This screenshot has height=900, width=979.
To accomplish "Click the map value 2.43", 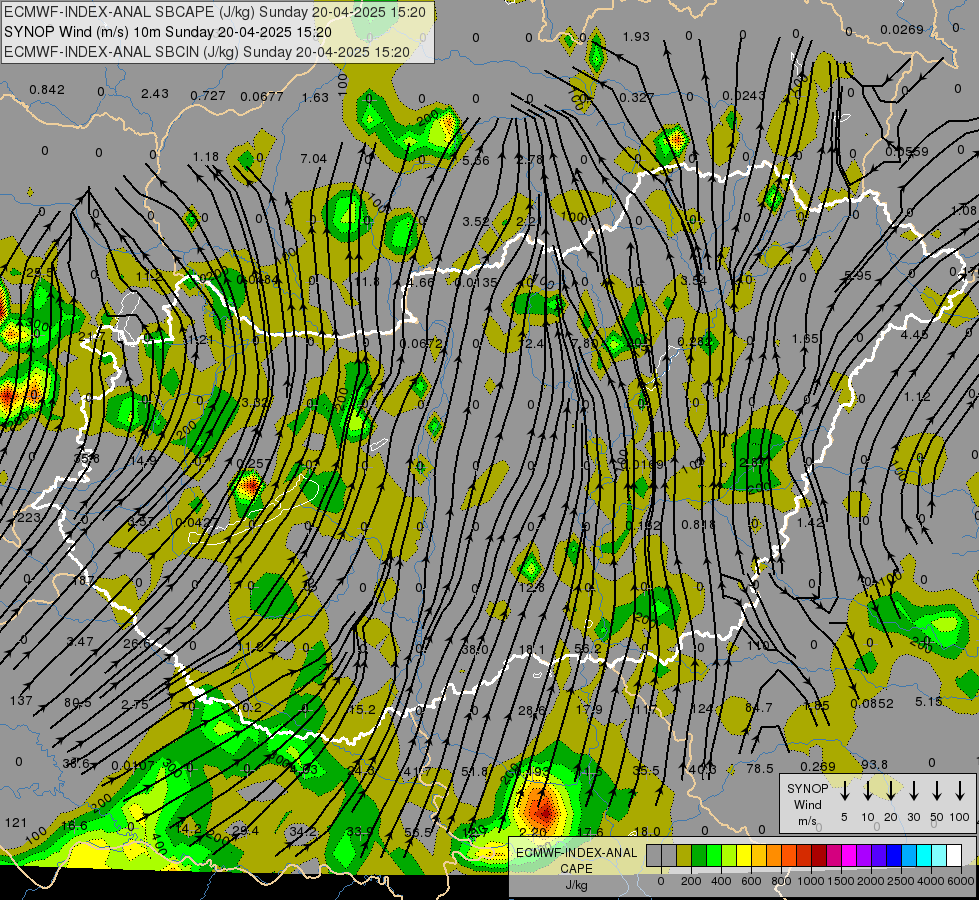I will tap(155, 94).
